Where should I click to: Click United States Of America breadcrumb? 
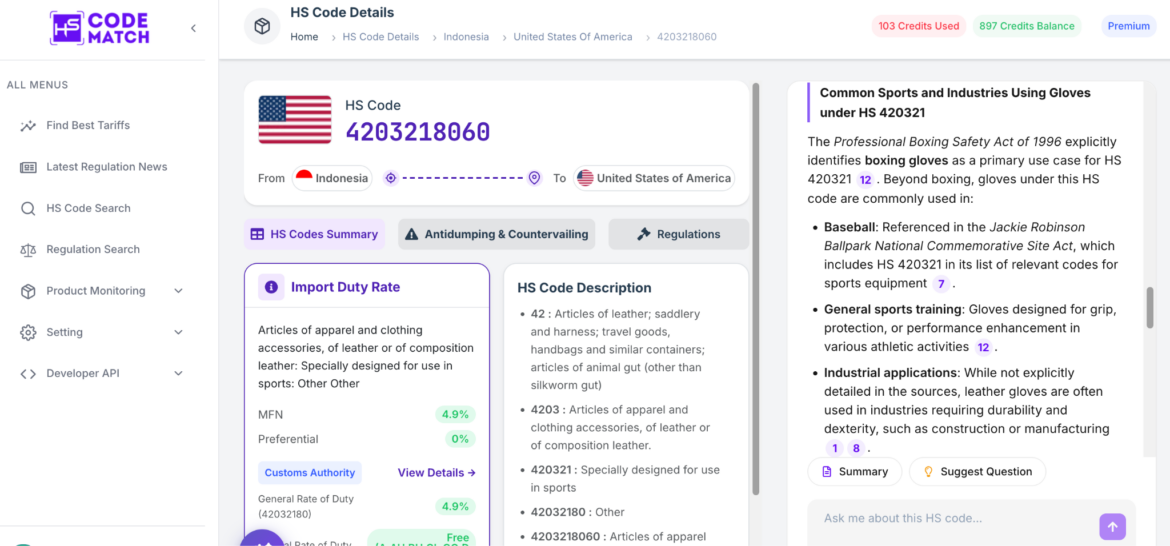[x=573, y=37]
